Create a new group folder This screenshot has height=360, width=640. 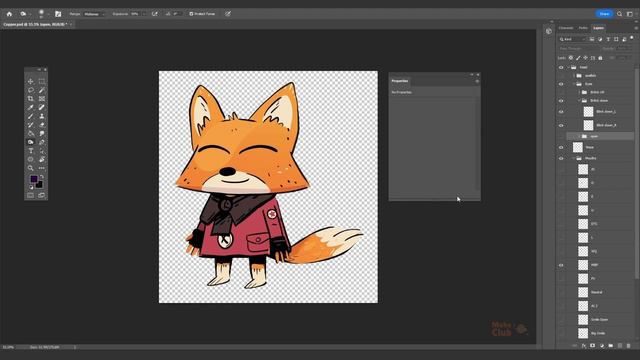(611, 346)
